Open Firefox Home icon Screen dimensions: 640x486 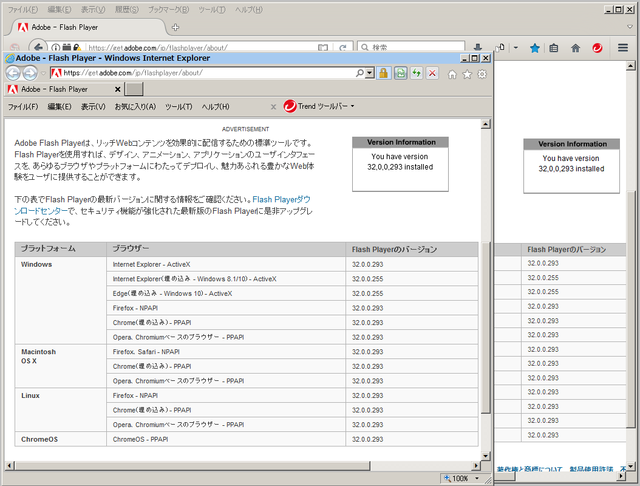coord(576,48)
